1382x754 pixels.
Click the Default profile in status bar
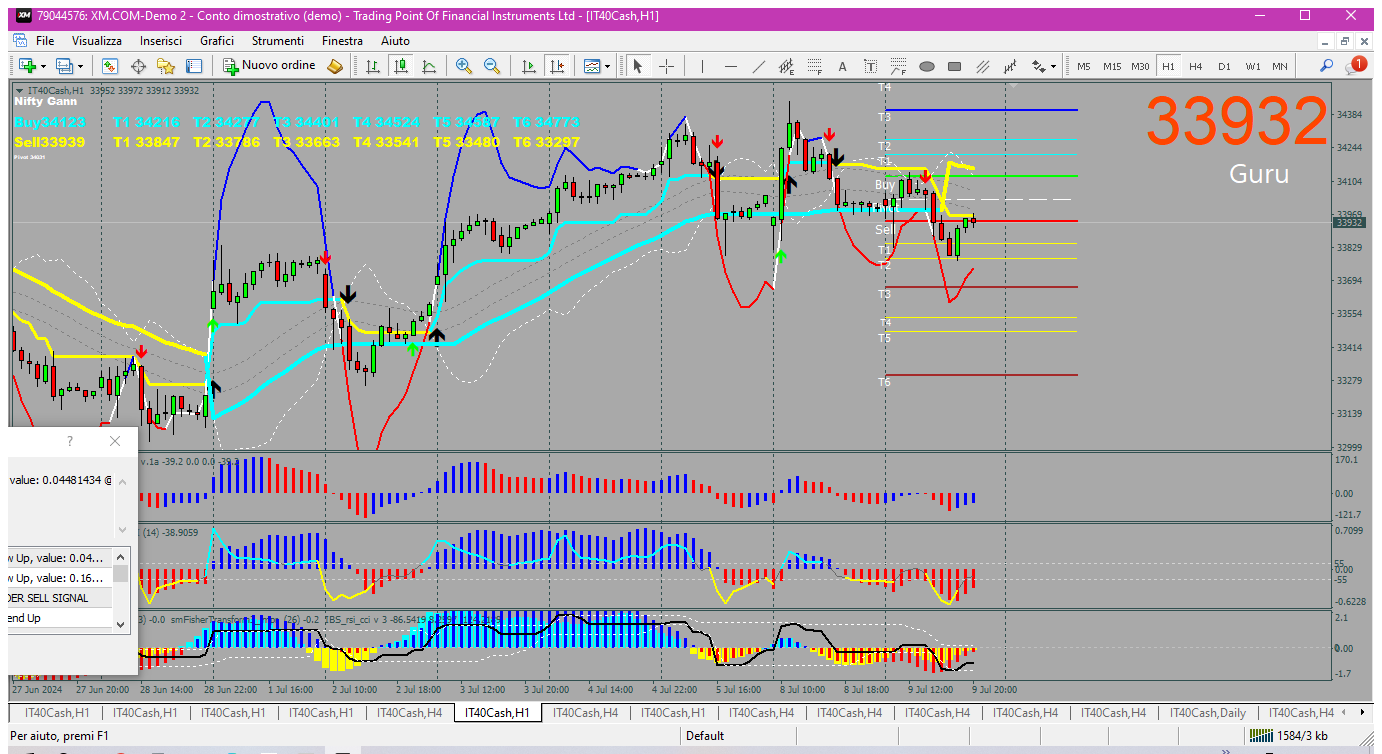click(705, 736)
